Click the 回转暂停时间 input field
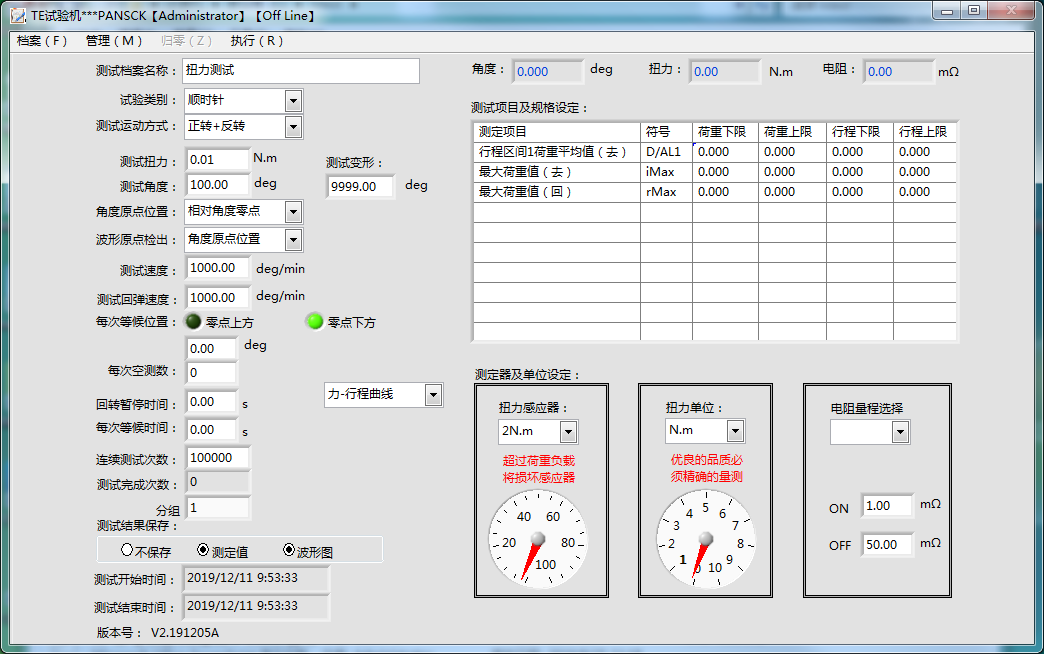 [x=211, y=402]
